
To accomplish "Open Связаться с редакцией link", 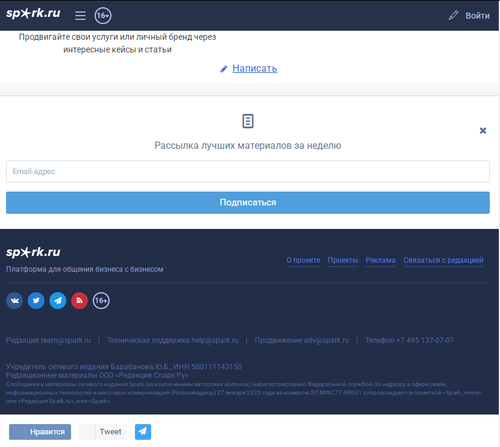I will pyautogui.click(x=443, y=260).
